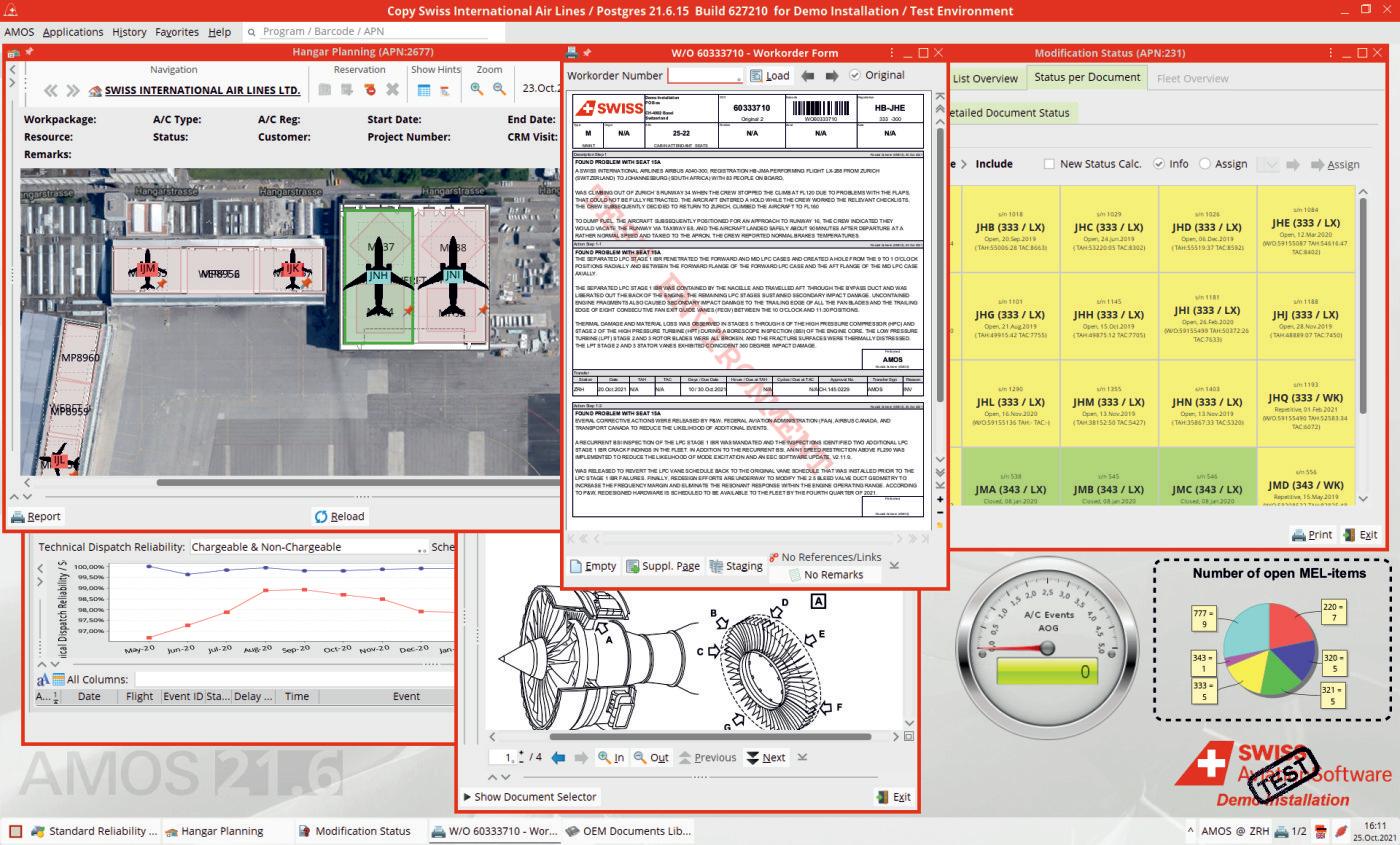Open the kebab menu in Modification Status title bar
Screen dimensions: 1400x845
pos(1332,52)
